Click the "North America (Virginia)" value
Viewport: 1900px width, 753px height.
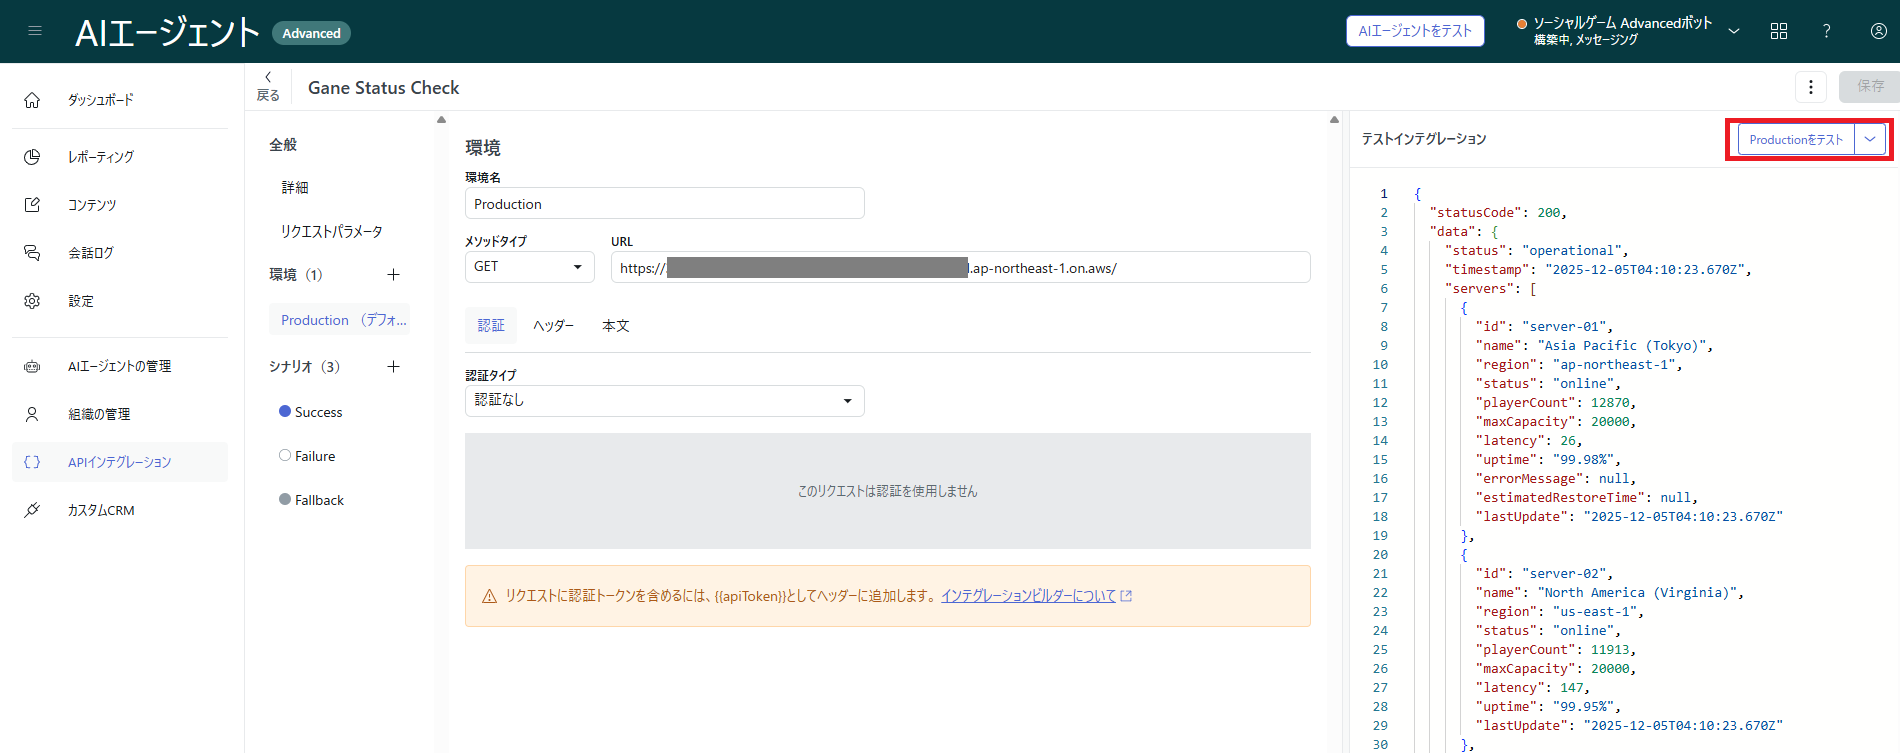1637,593
